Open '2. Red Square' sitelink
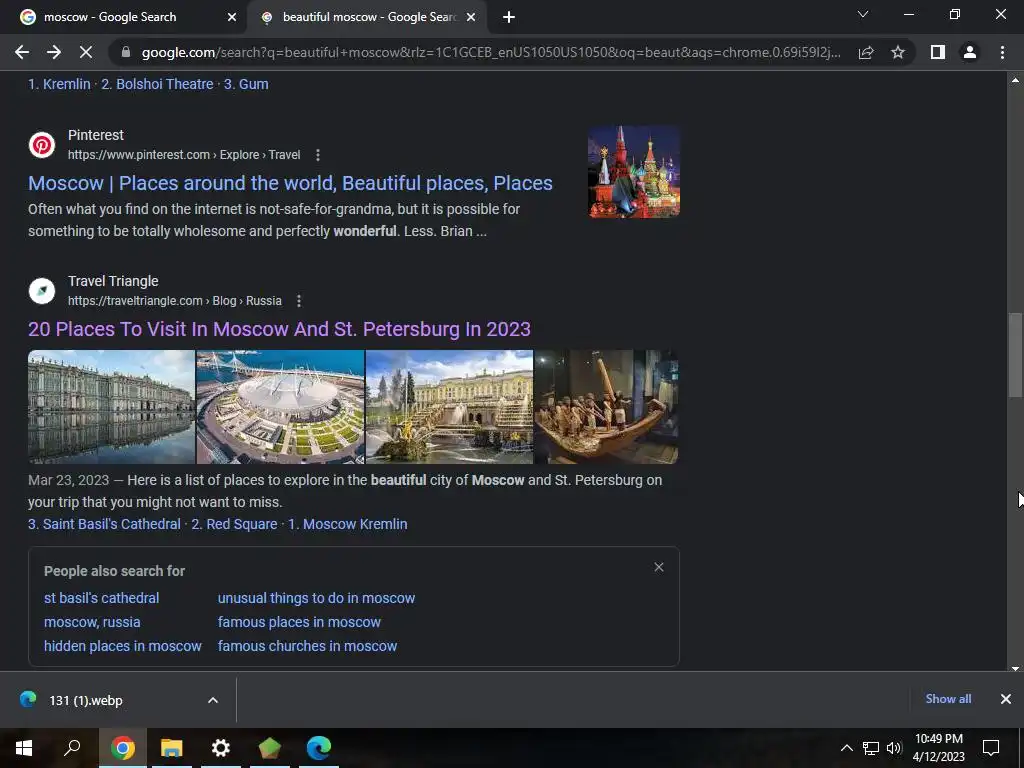This screenshot has height=768, width=1024. click(x=234, y=524)
